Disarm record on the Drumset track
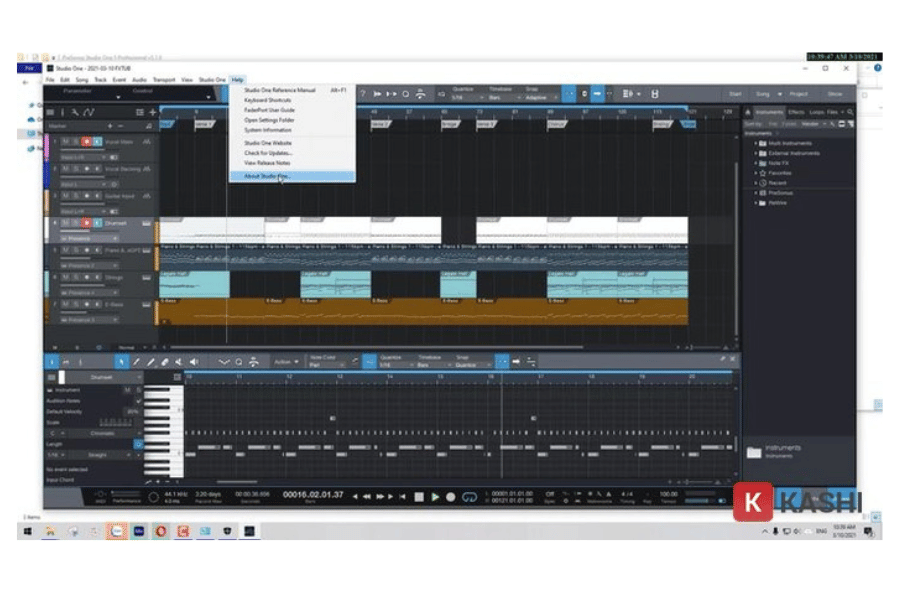This screenshot has height=600, width=900. (87, 223)
